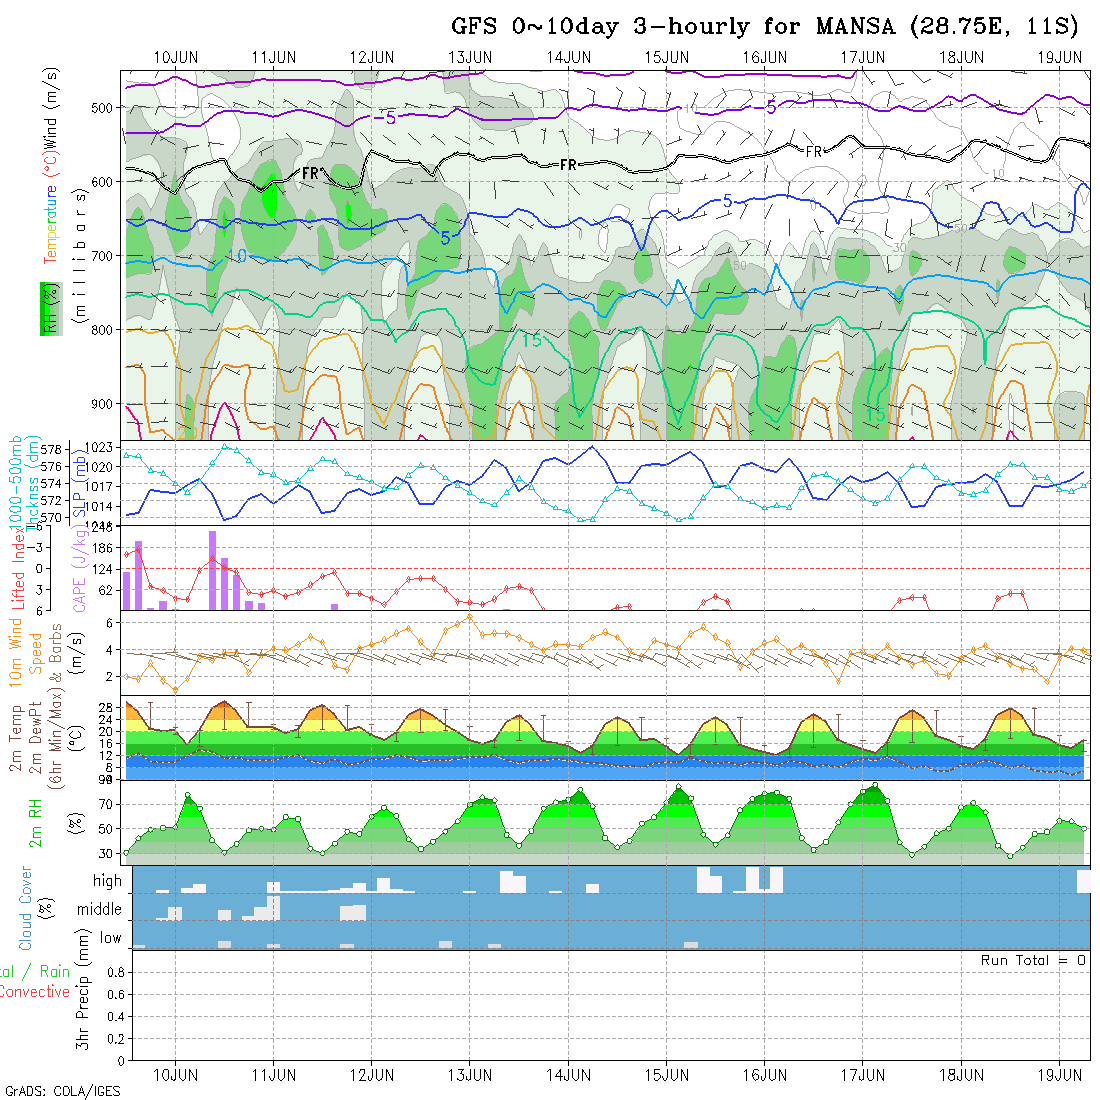Click the 70 value on 2m RH axis
Screen dimensions: 1100x1100
tap(105, 805)
